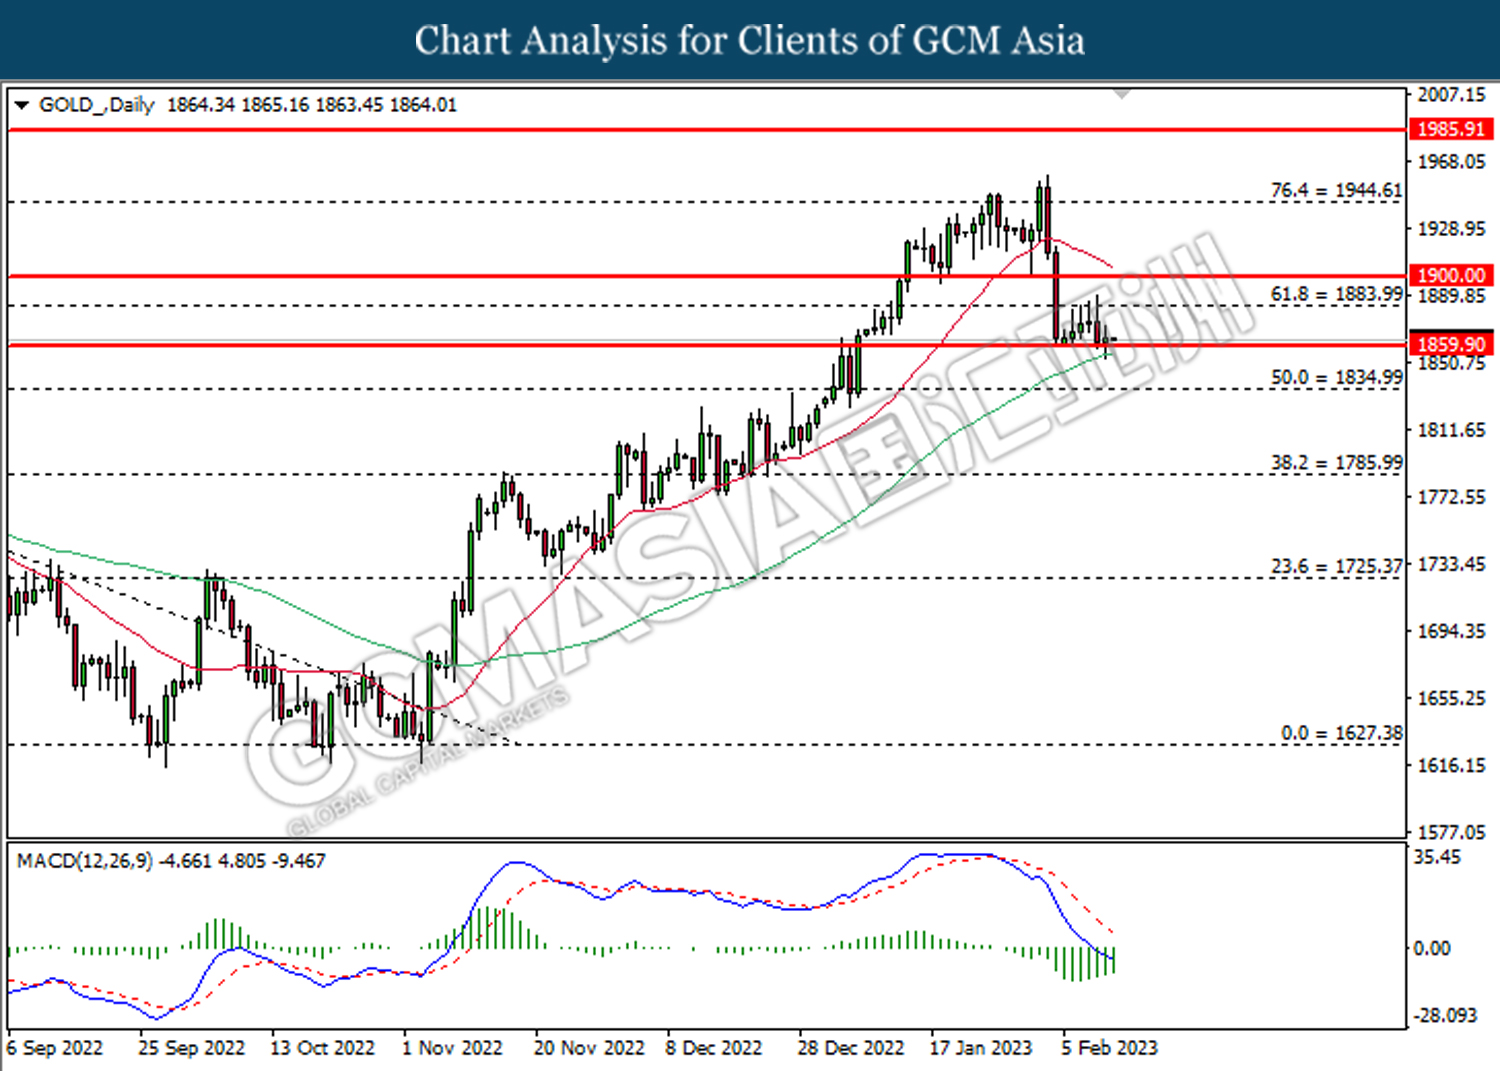Click the 0.0 = 1627.38 Fibonacci label

tap(1342, 733)
